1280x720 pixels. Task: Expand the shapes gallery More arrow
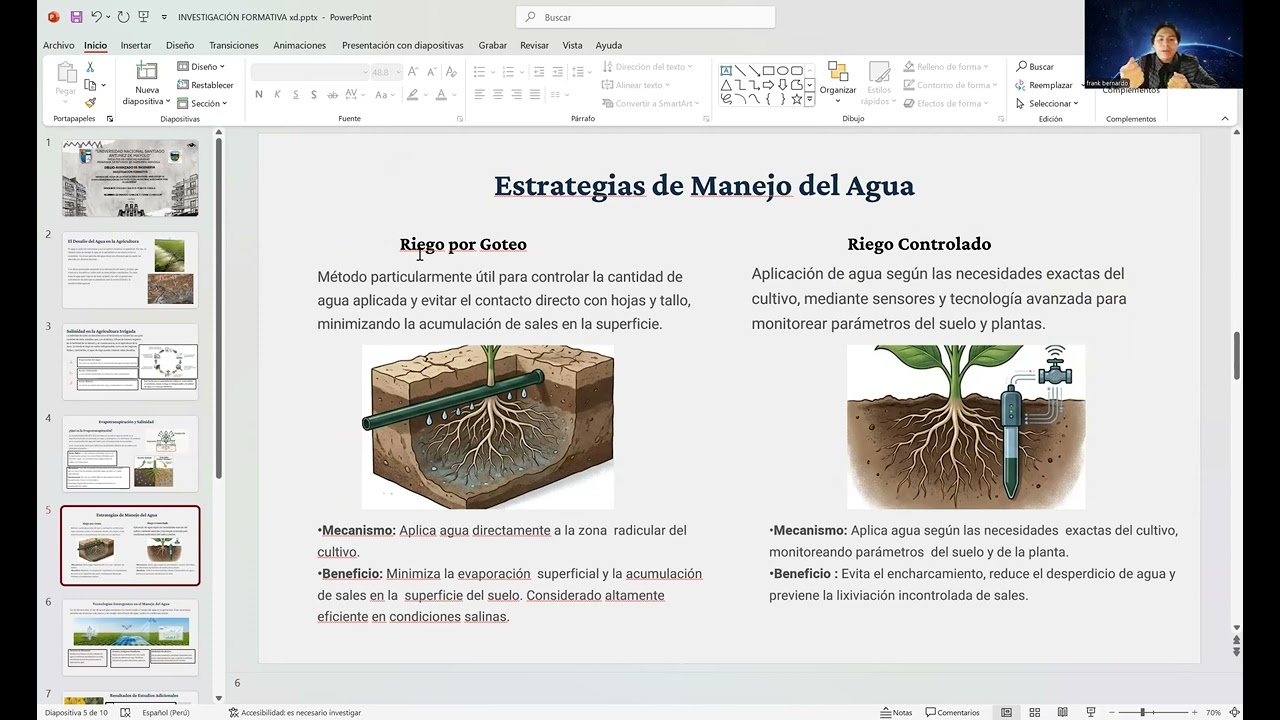pyautogui.click(x=809, y=100)
